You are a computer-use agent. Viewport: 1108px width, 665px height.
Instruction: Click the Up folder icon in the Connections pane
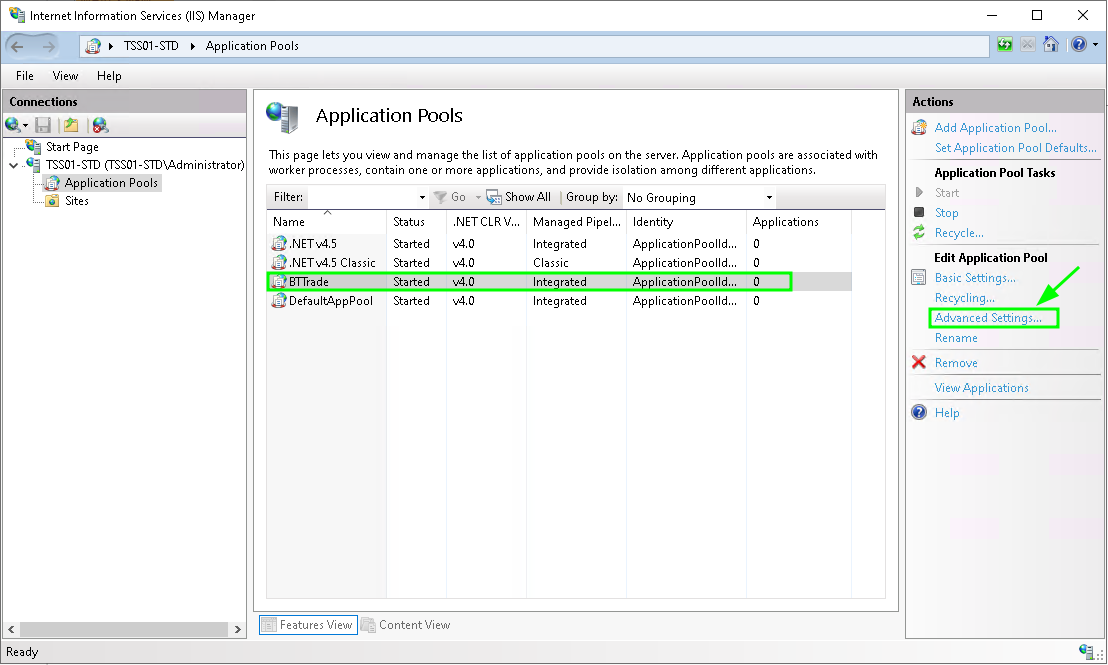point(71,125)
